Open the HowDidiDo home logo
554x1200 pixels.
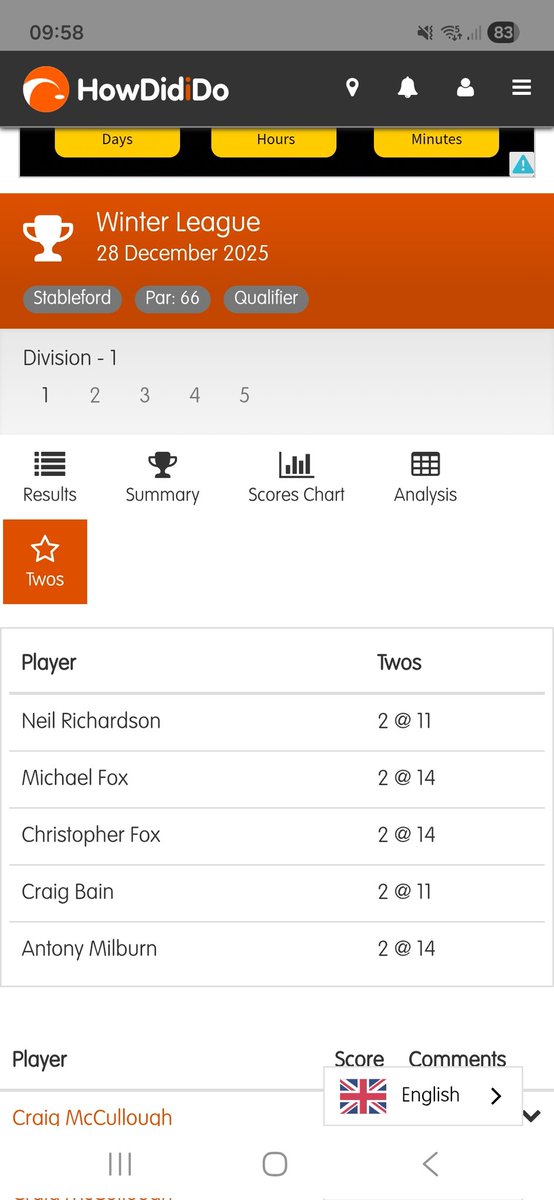pos(126,89)
